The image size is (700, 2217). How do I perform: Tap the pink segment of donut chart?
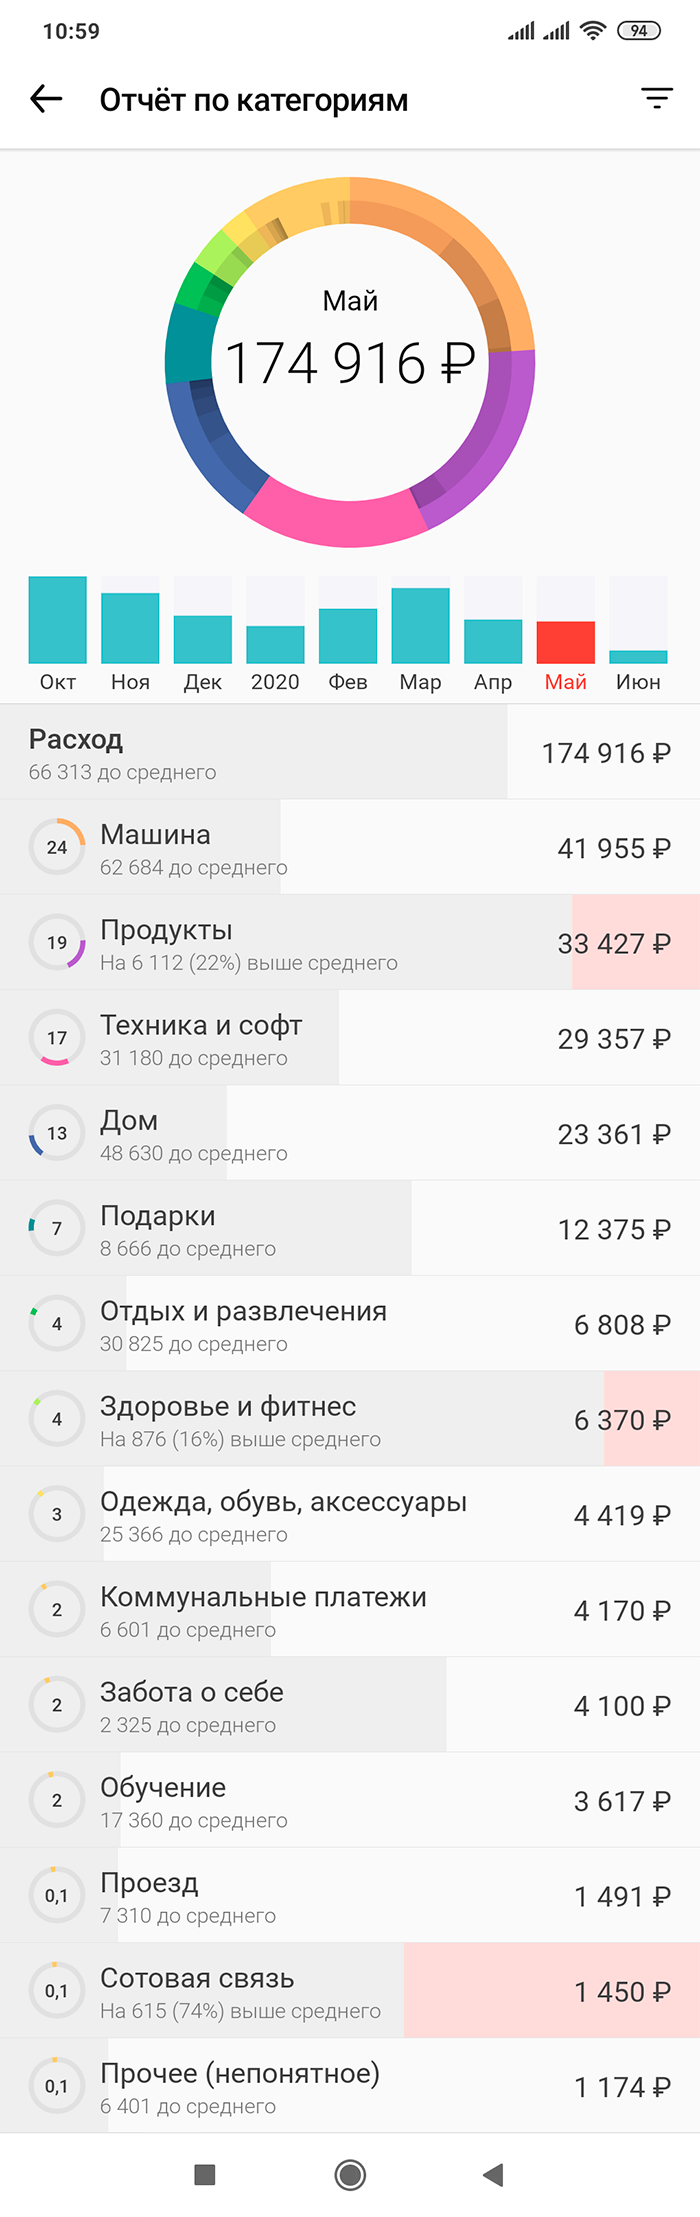[338, 513]
